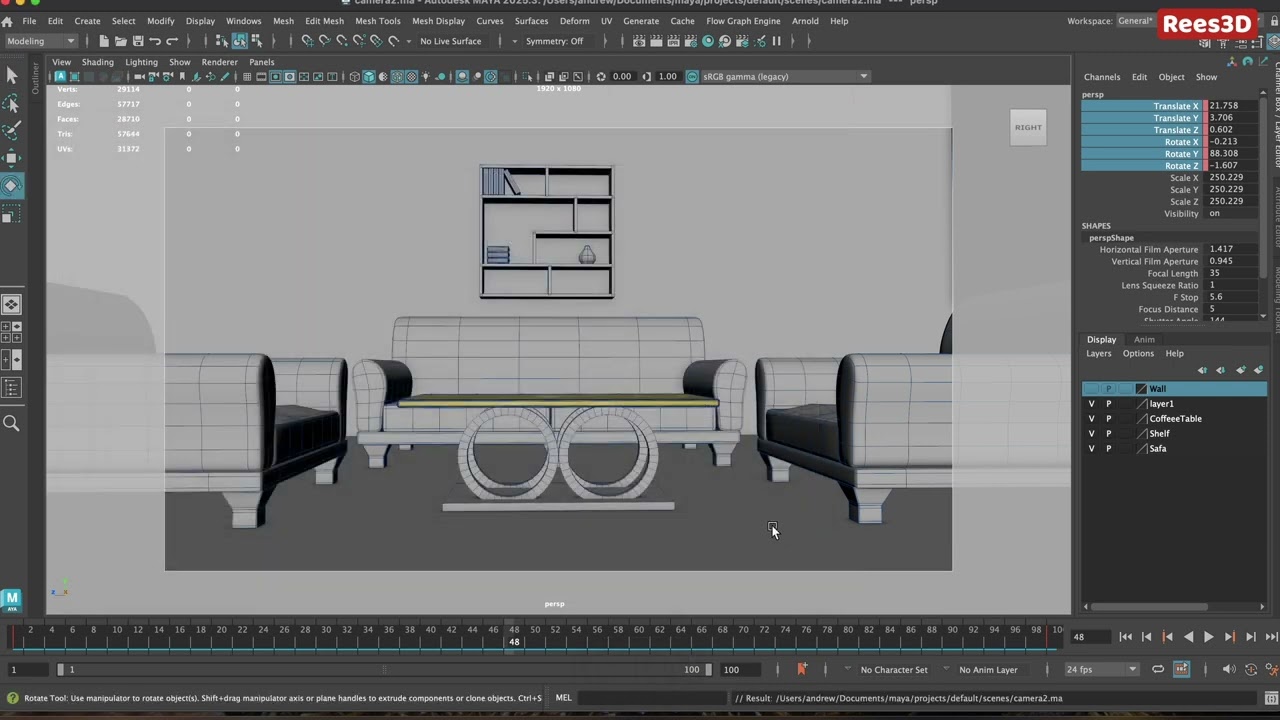Open the Workspace General dropdown
Screen dimensions: 1280x720
tap(1135, 21)
